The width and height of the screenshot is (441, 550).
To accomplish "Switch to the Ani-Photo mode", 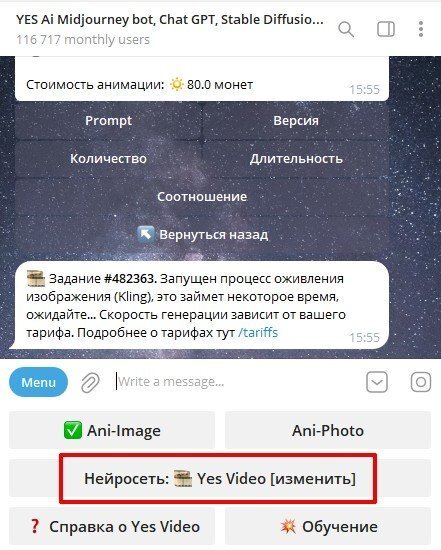I will click(x=328, y=430).
